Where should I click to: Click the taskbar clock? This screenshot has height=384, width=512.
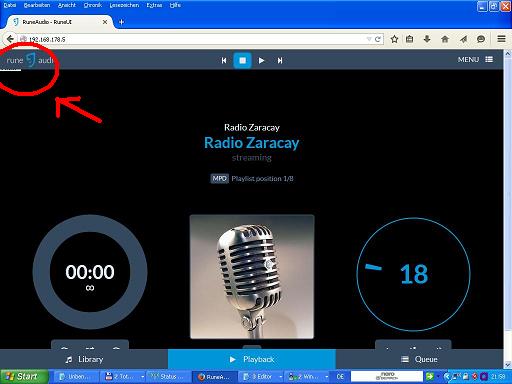(498, 377)
